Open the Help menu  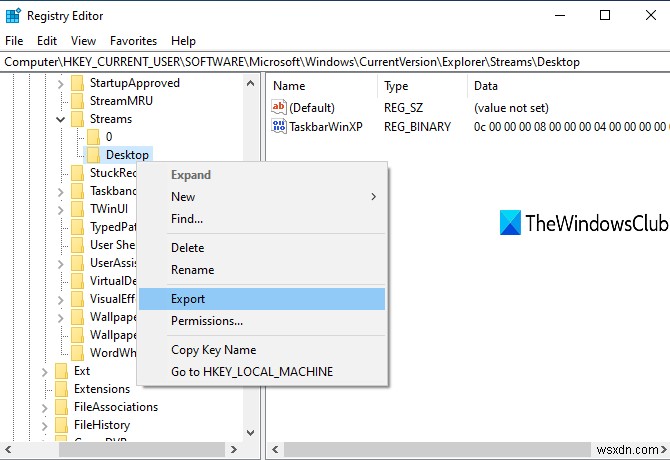pyautogui.click(x=183, y=41)
